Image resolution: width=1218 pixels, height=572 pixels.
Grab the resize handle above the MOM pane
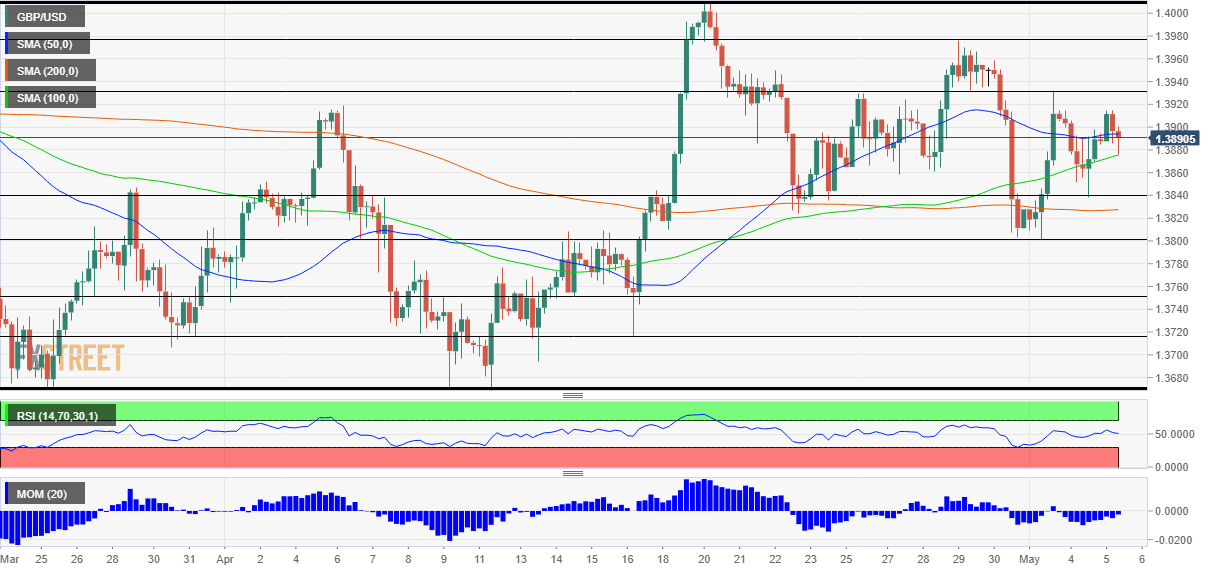coord(573,473)
